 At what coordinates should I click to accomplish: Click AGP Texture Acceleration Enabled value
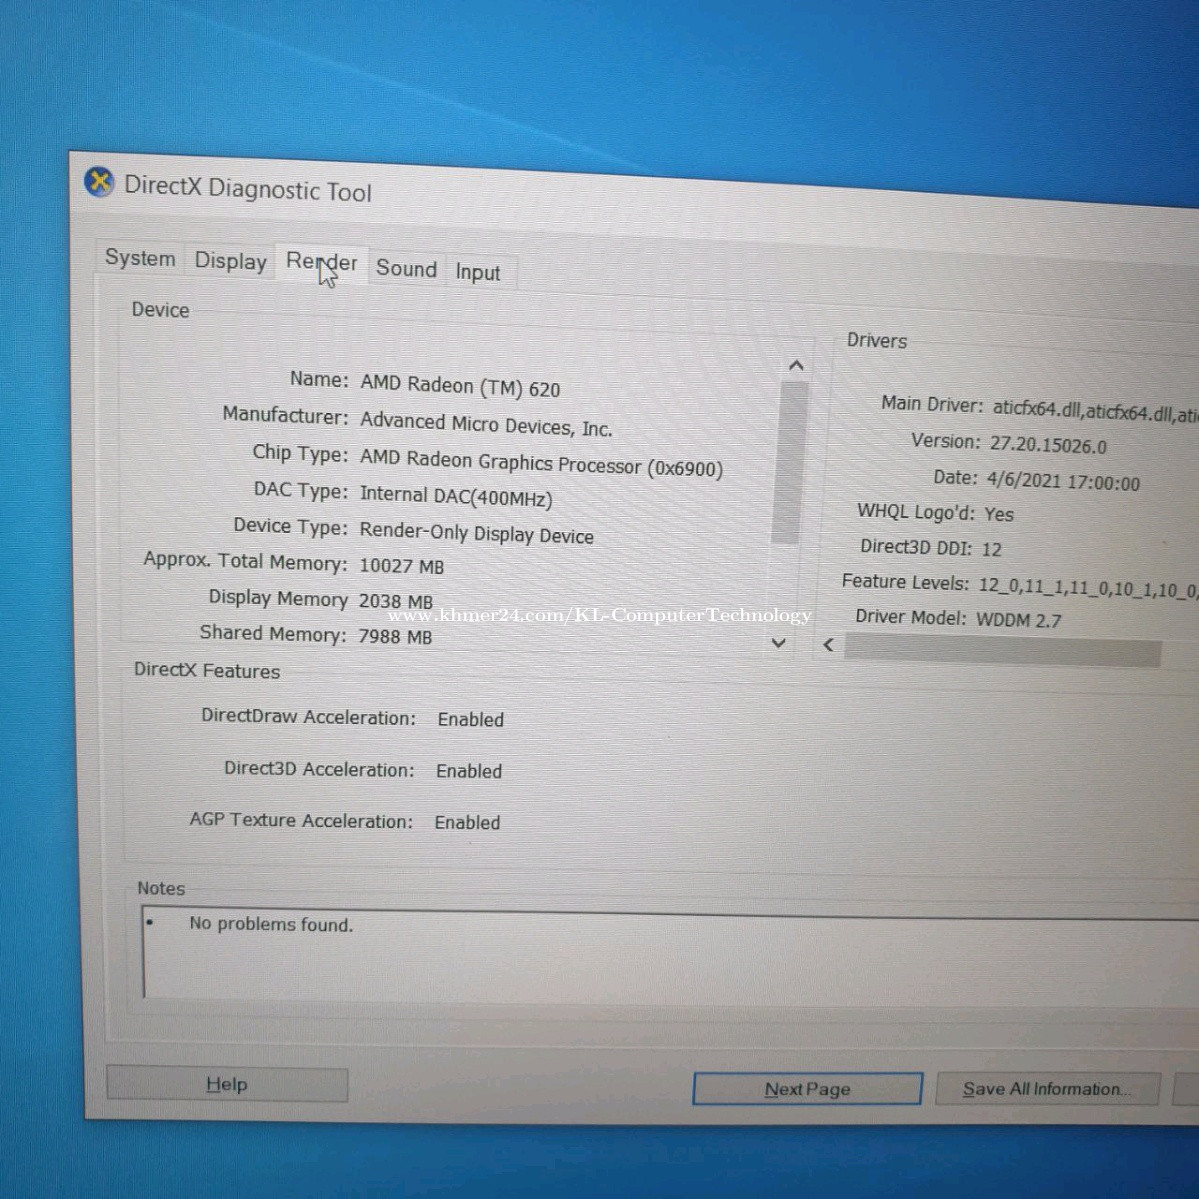[x=467, y=823]
